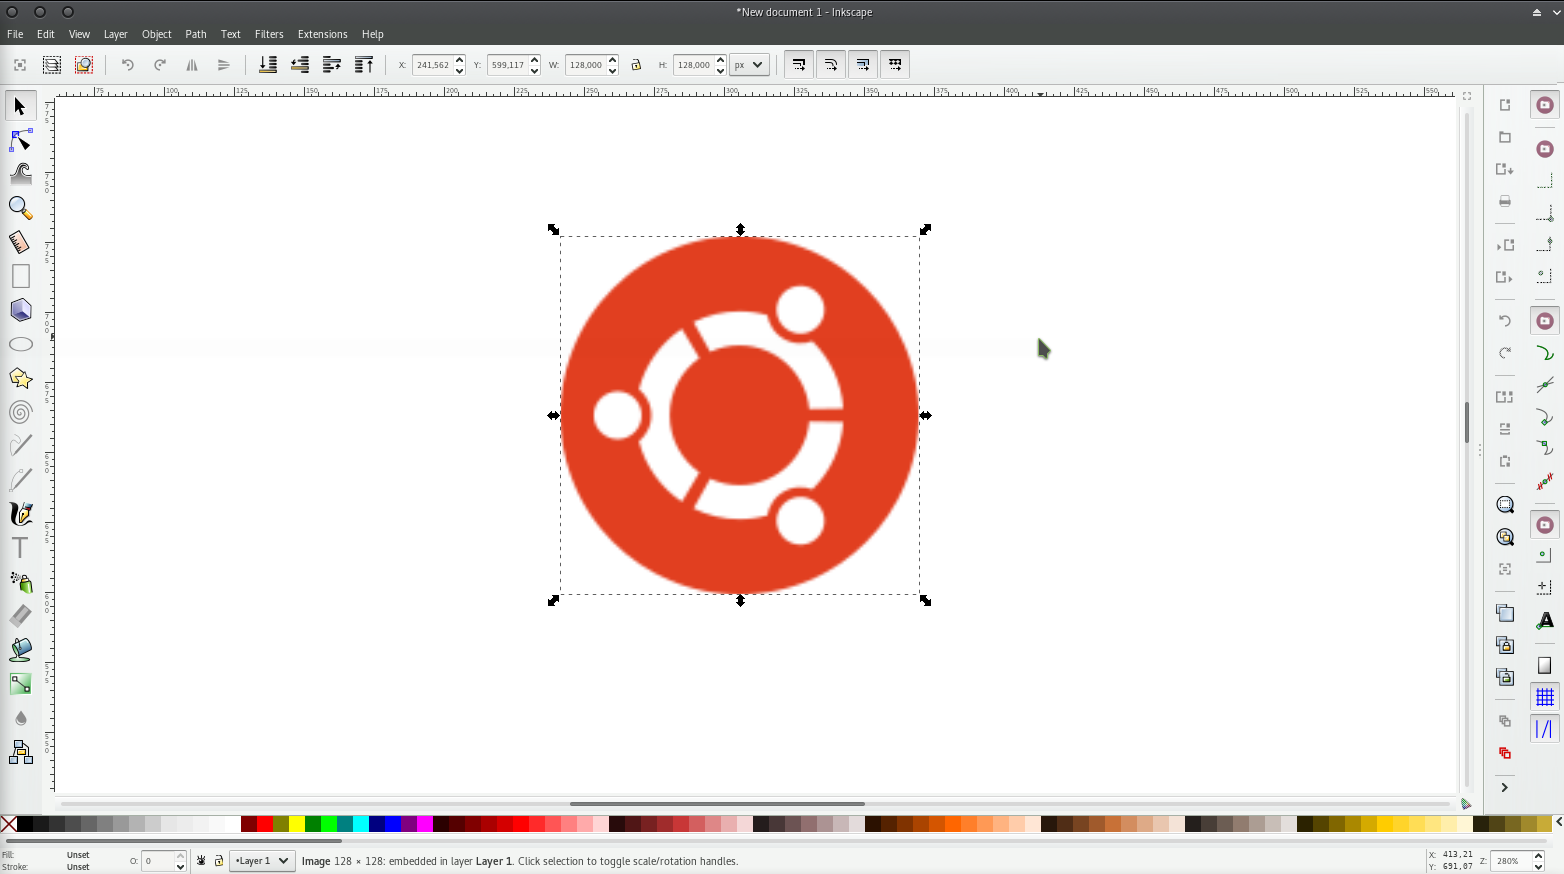Select the Text tool
Image resolution: width=1564 pixels, height=874 pixels.
click(x=20, y=548)
